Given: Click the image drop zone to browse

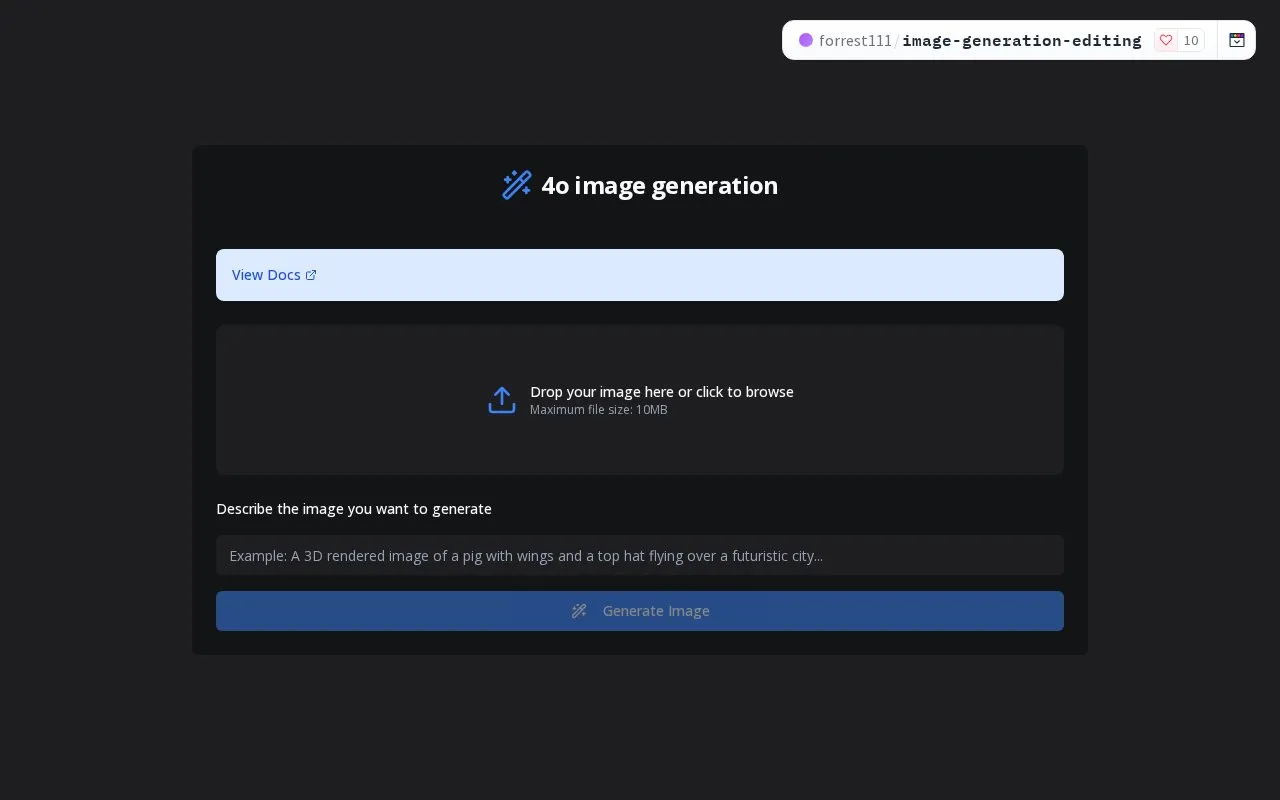Looking at the screenshot, I should [x=640, y=400].
